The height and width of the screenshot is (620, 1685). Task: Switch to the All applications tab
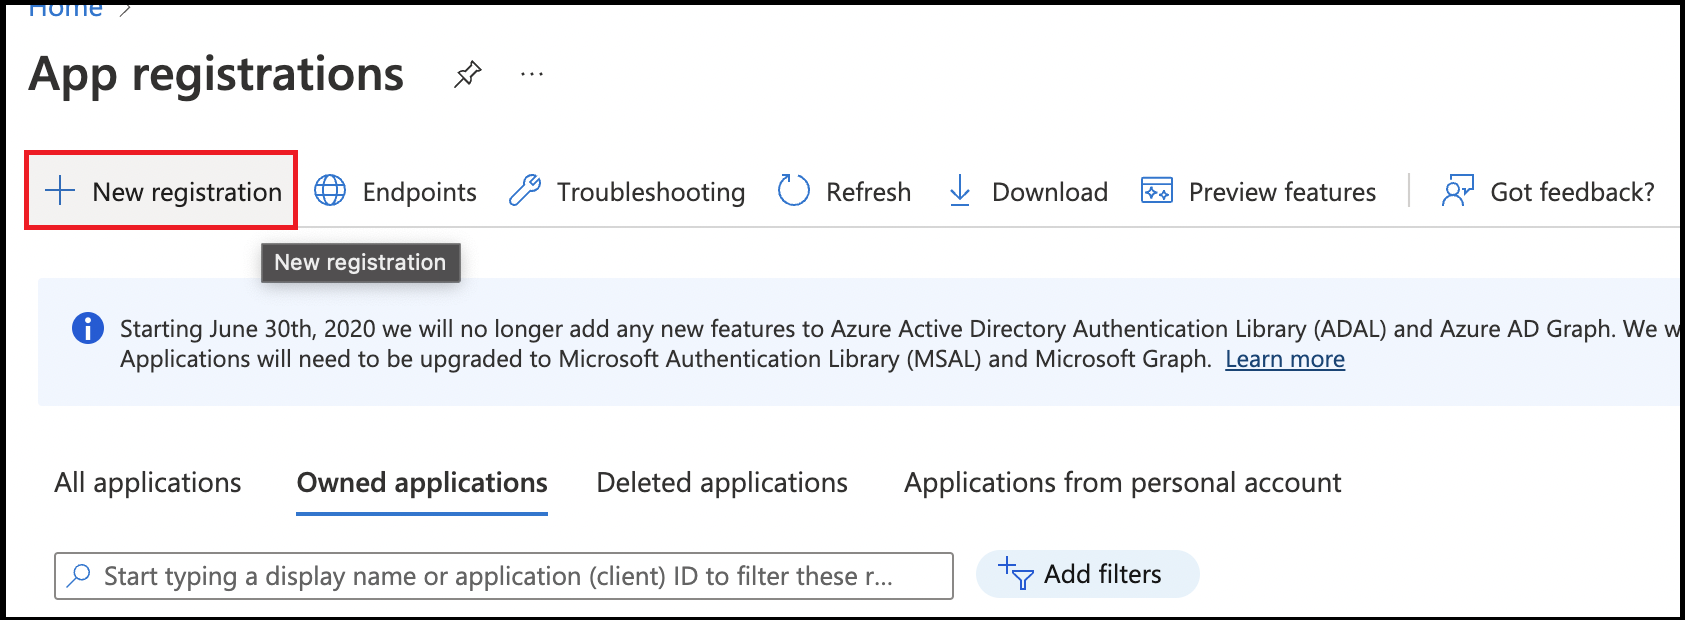pyautogui.click(x=148, y=483)
